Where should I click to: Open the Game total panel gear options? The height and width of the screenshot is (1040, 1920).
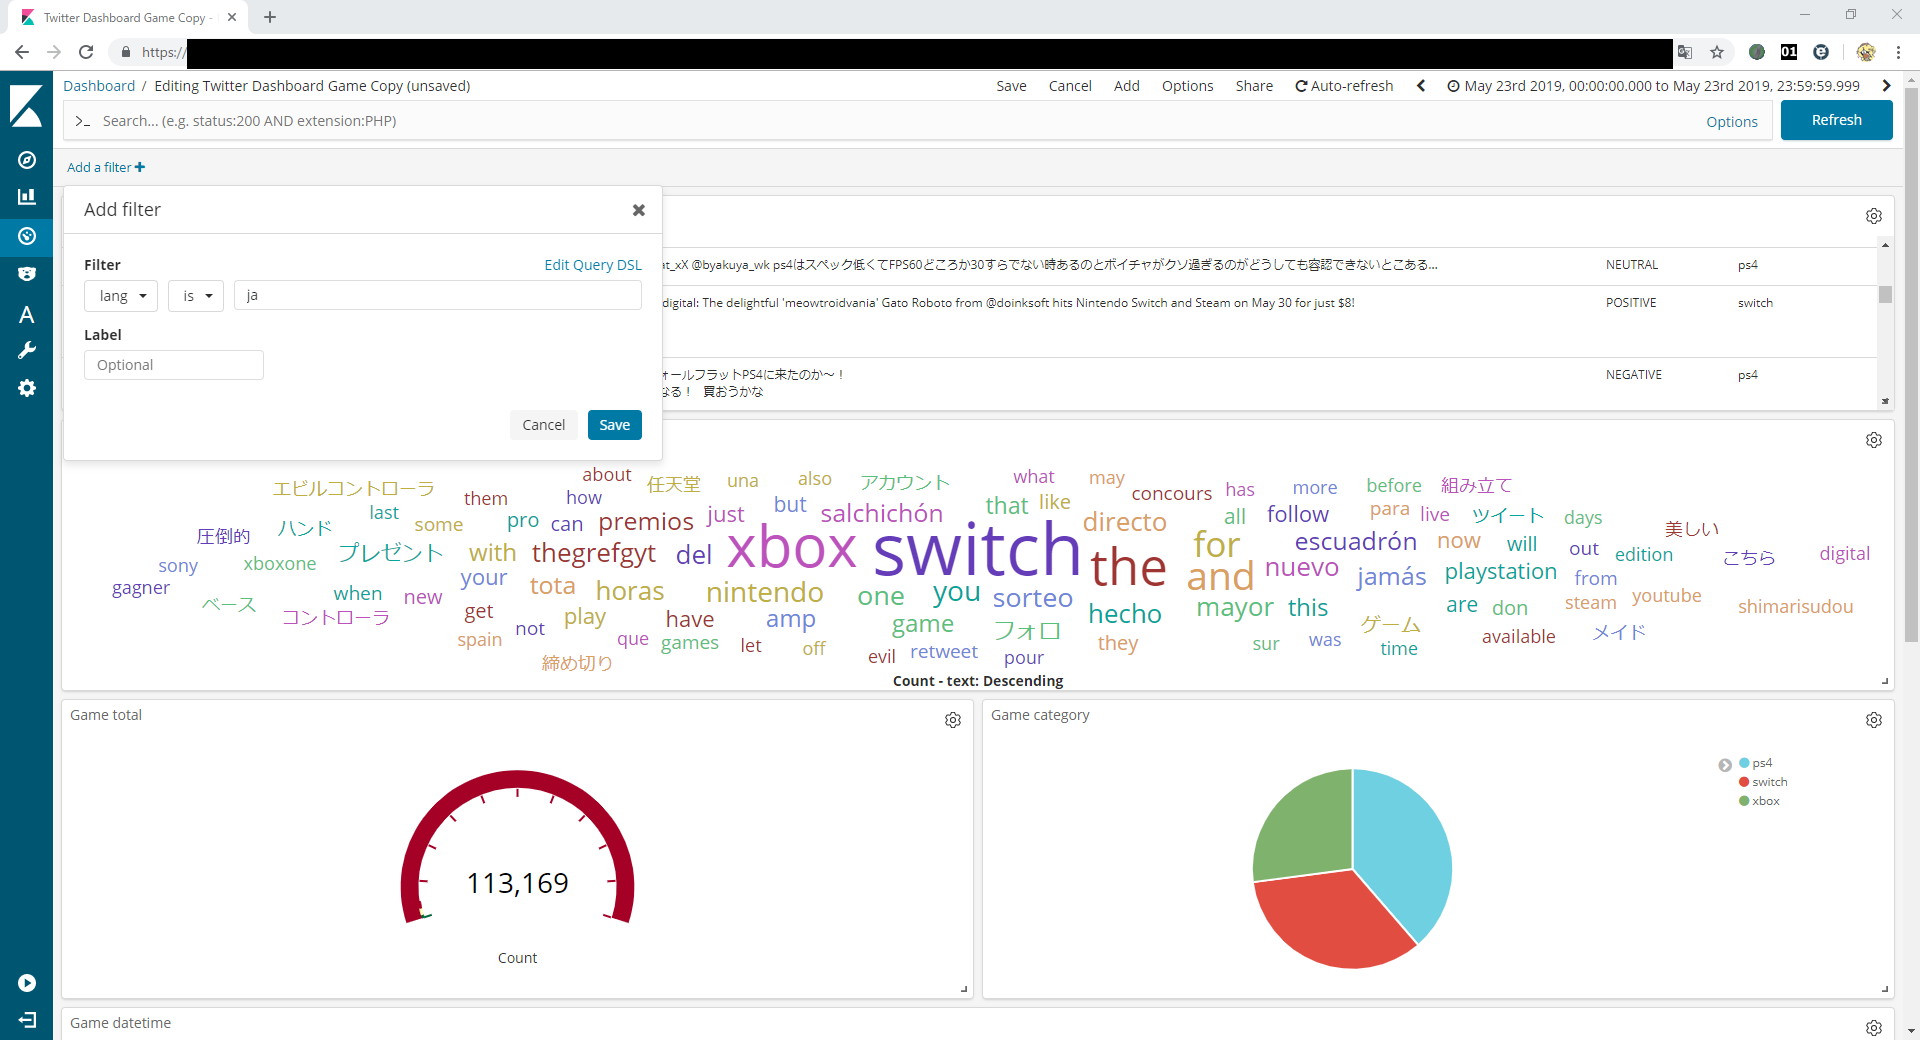pos(952,720)
